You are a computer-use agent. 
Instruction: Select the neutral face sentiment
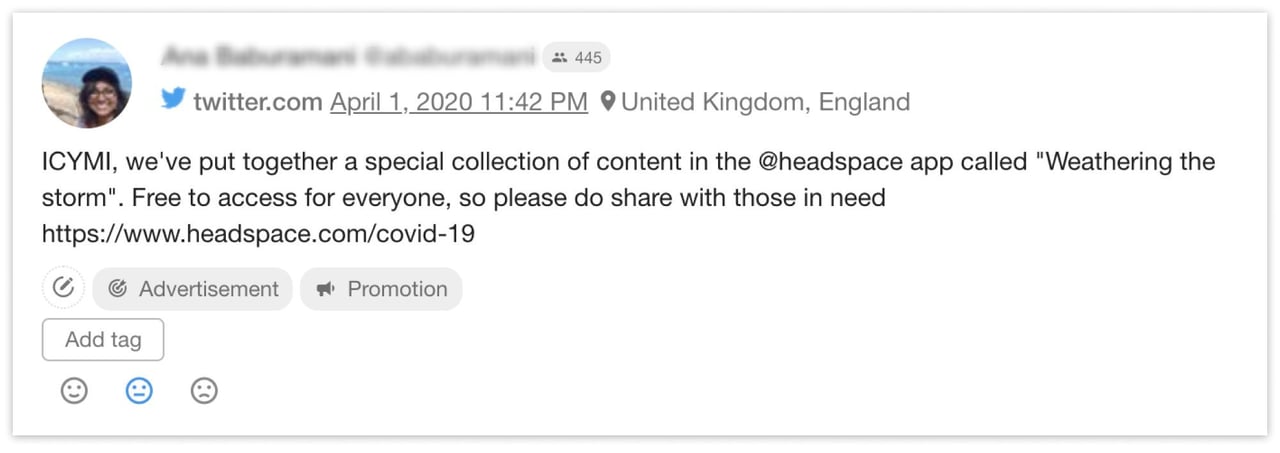pyautogui.click(x=139, y=390)
